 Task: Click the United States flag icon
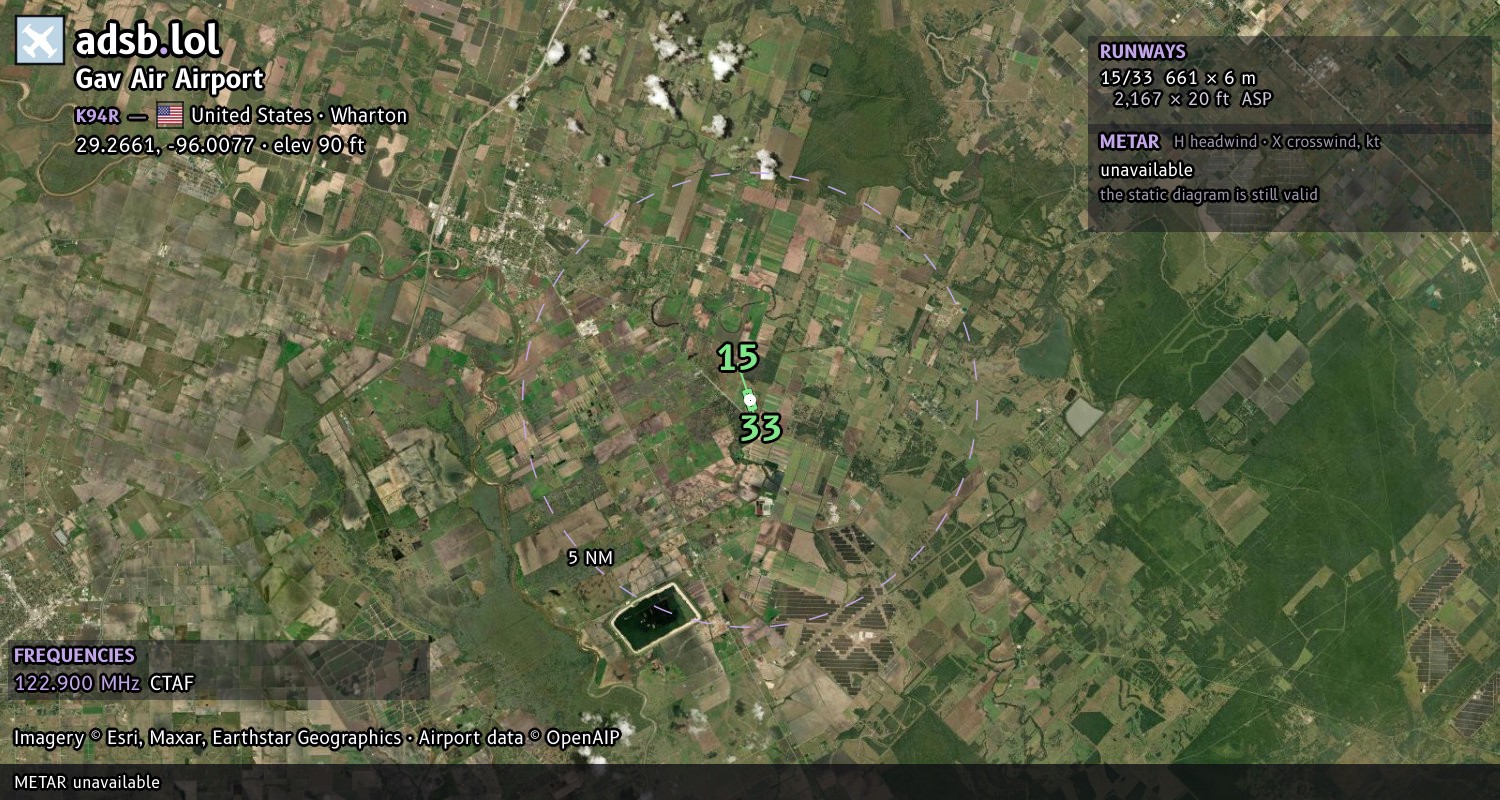tap(170, 115)
